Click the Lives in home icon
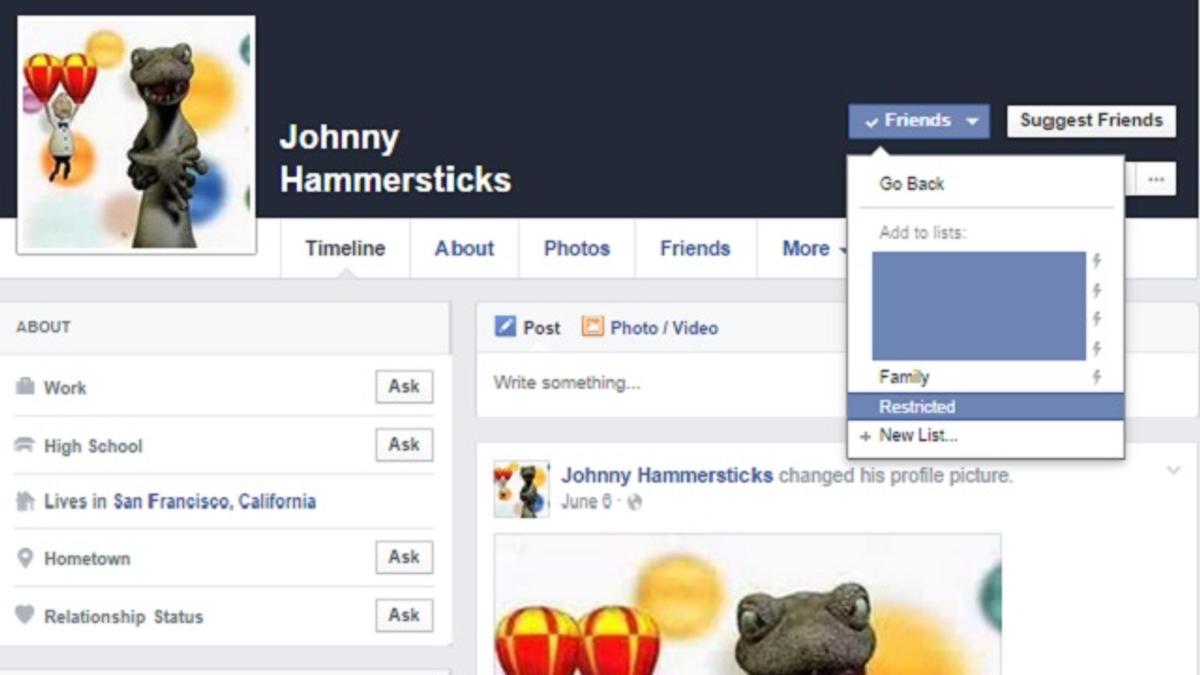Viewport: 1200px width, 675px height. (25, 502)
